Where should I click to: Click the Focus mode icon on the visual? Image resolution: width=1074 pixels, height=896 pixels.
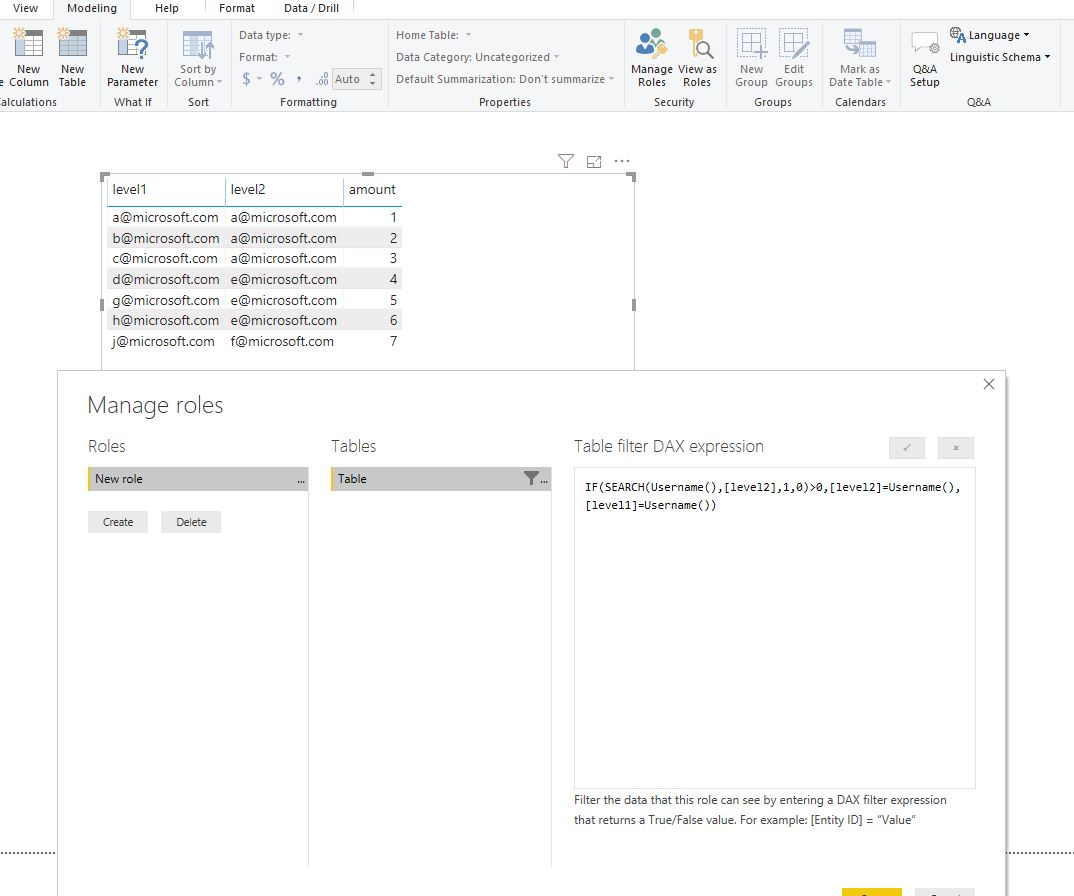tap(594, 162)
